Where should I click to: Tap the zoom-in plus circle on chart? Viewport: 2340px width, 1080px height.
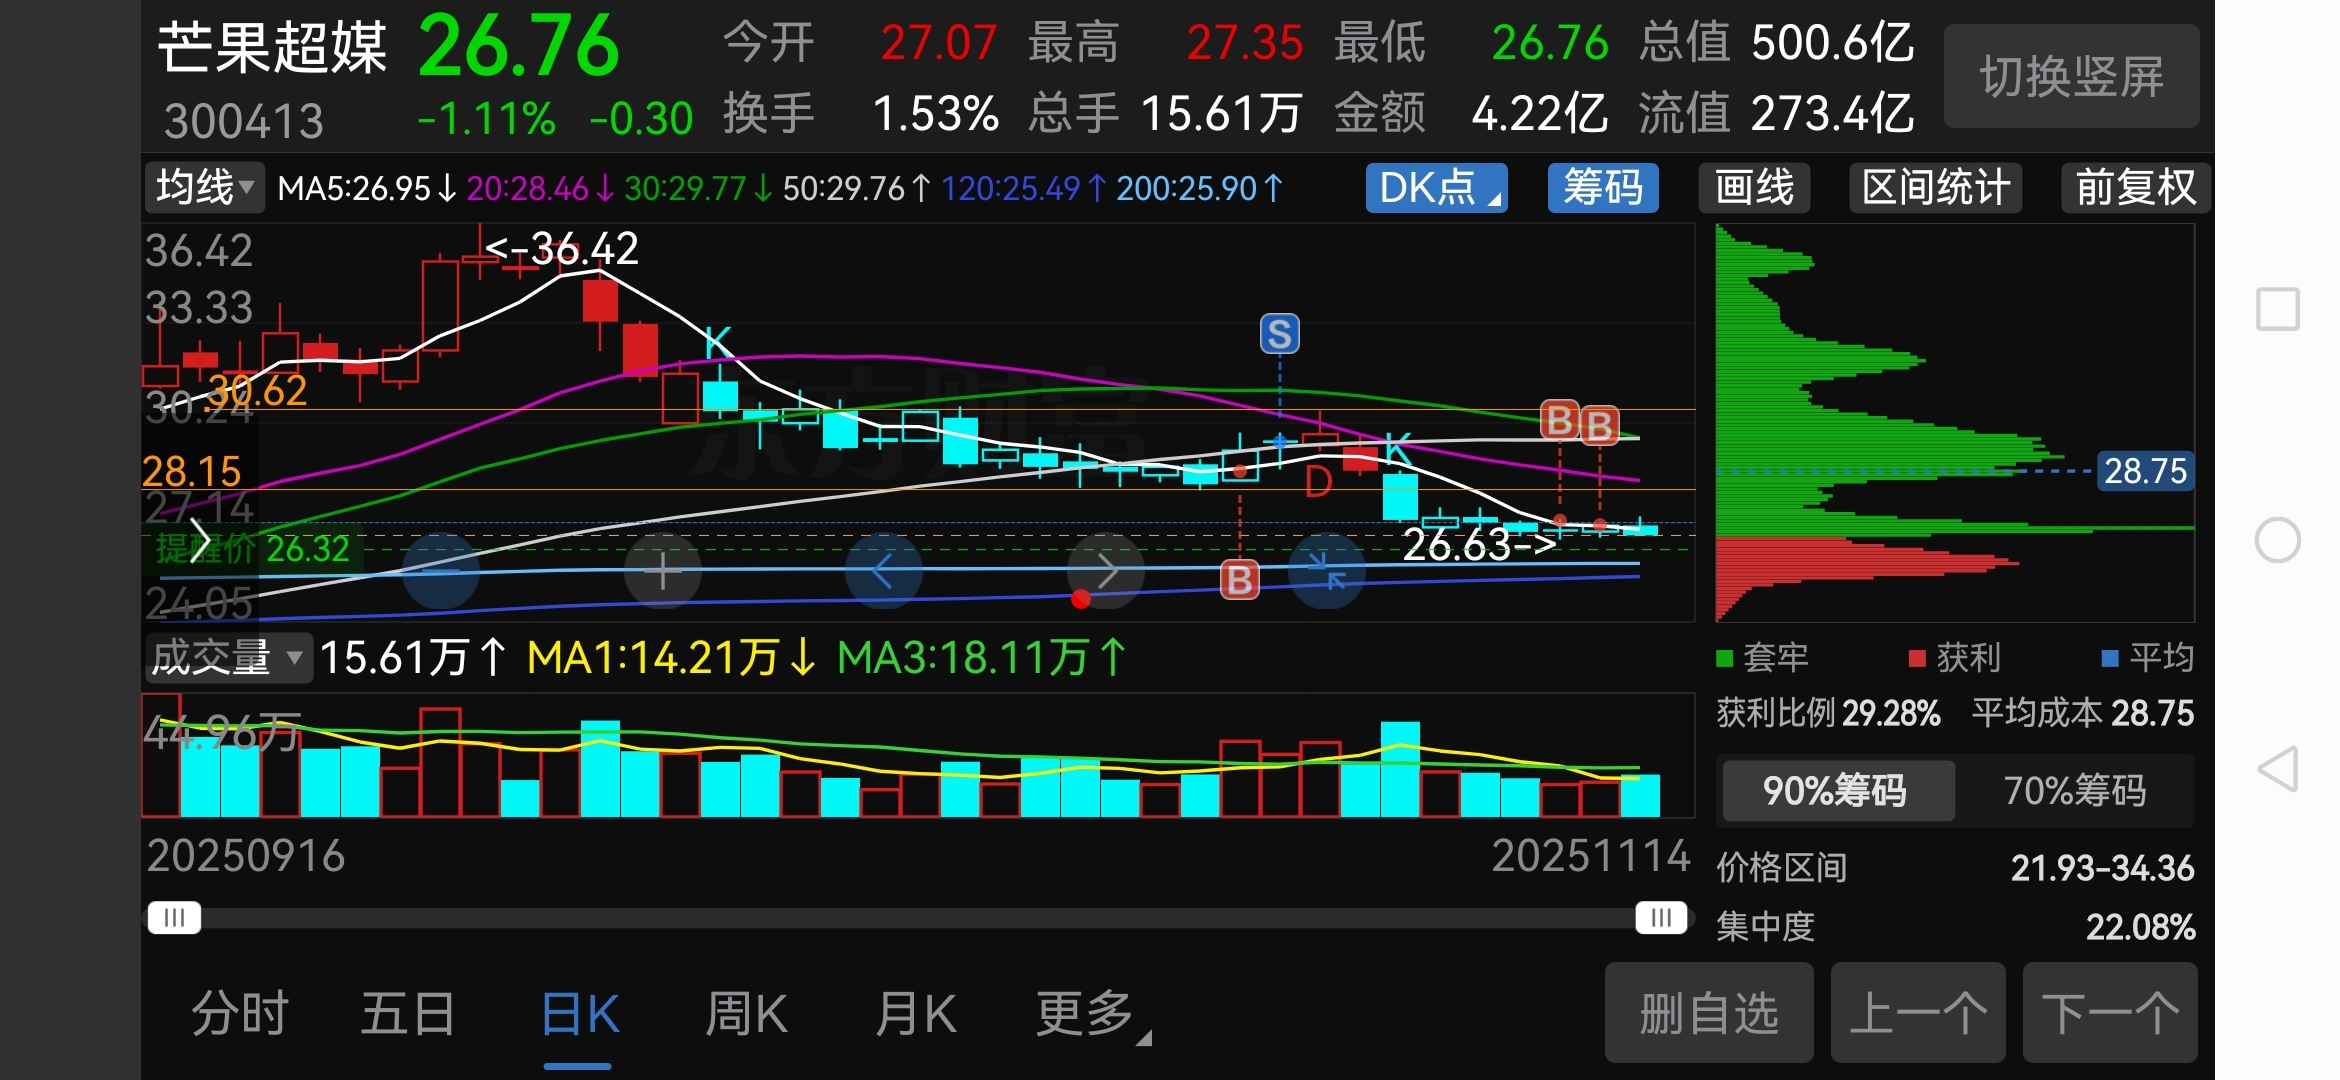(x=662, y=571)
